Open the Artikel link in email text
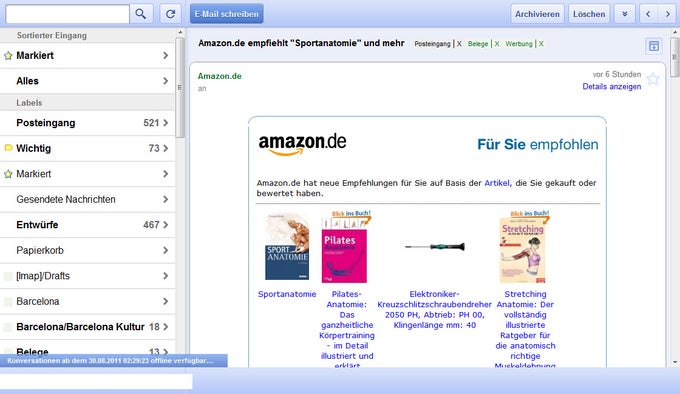 tap(497, 183)
